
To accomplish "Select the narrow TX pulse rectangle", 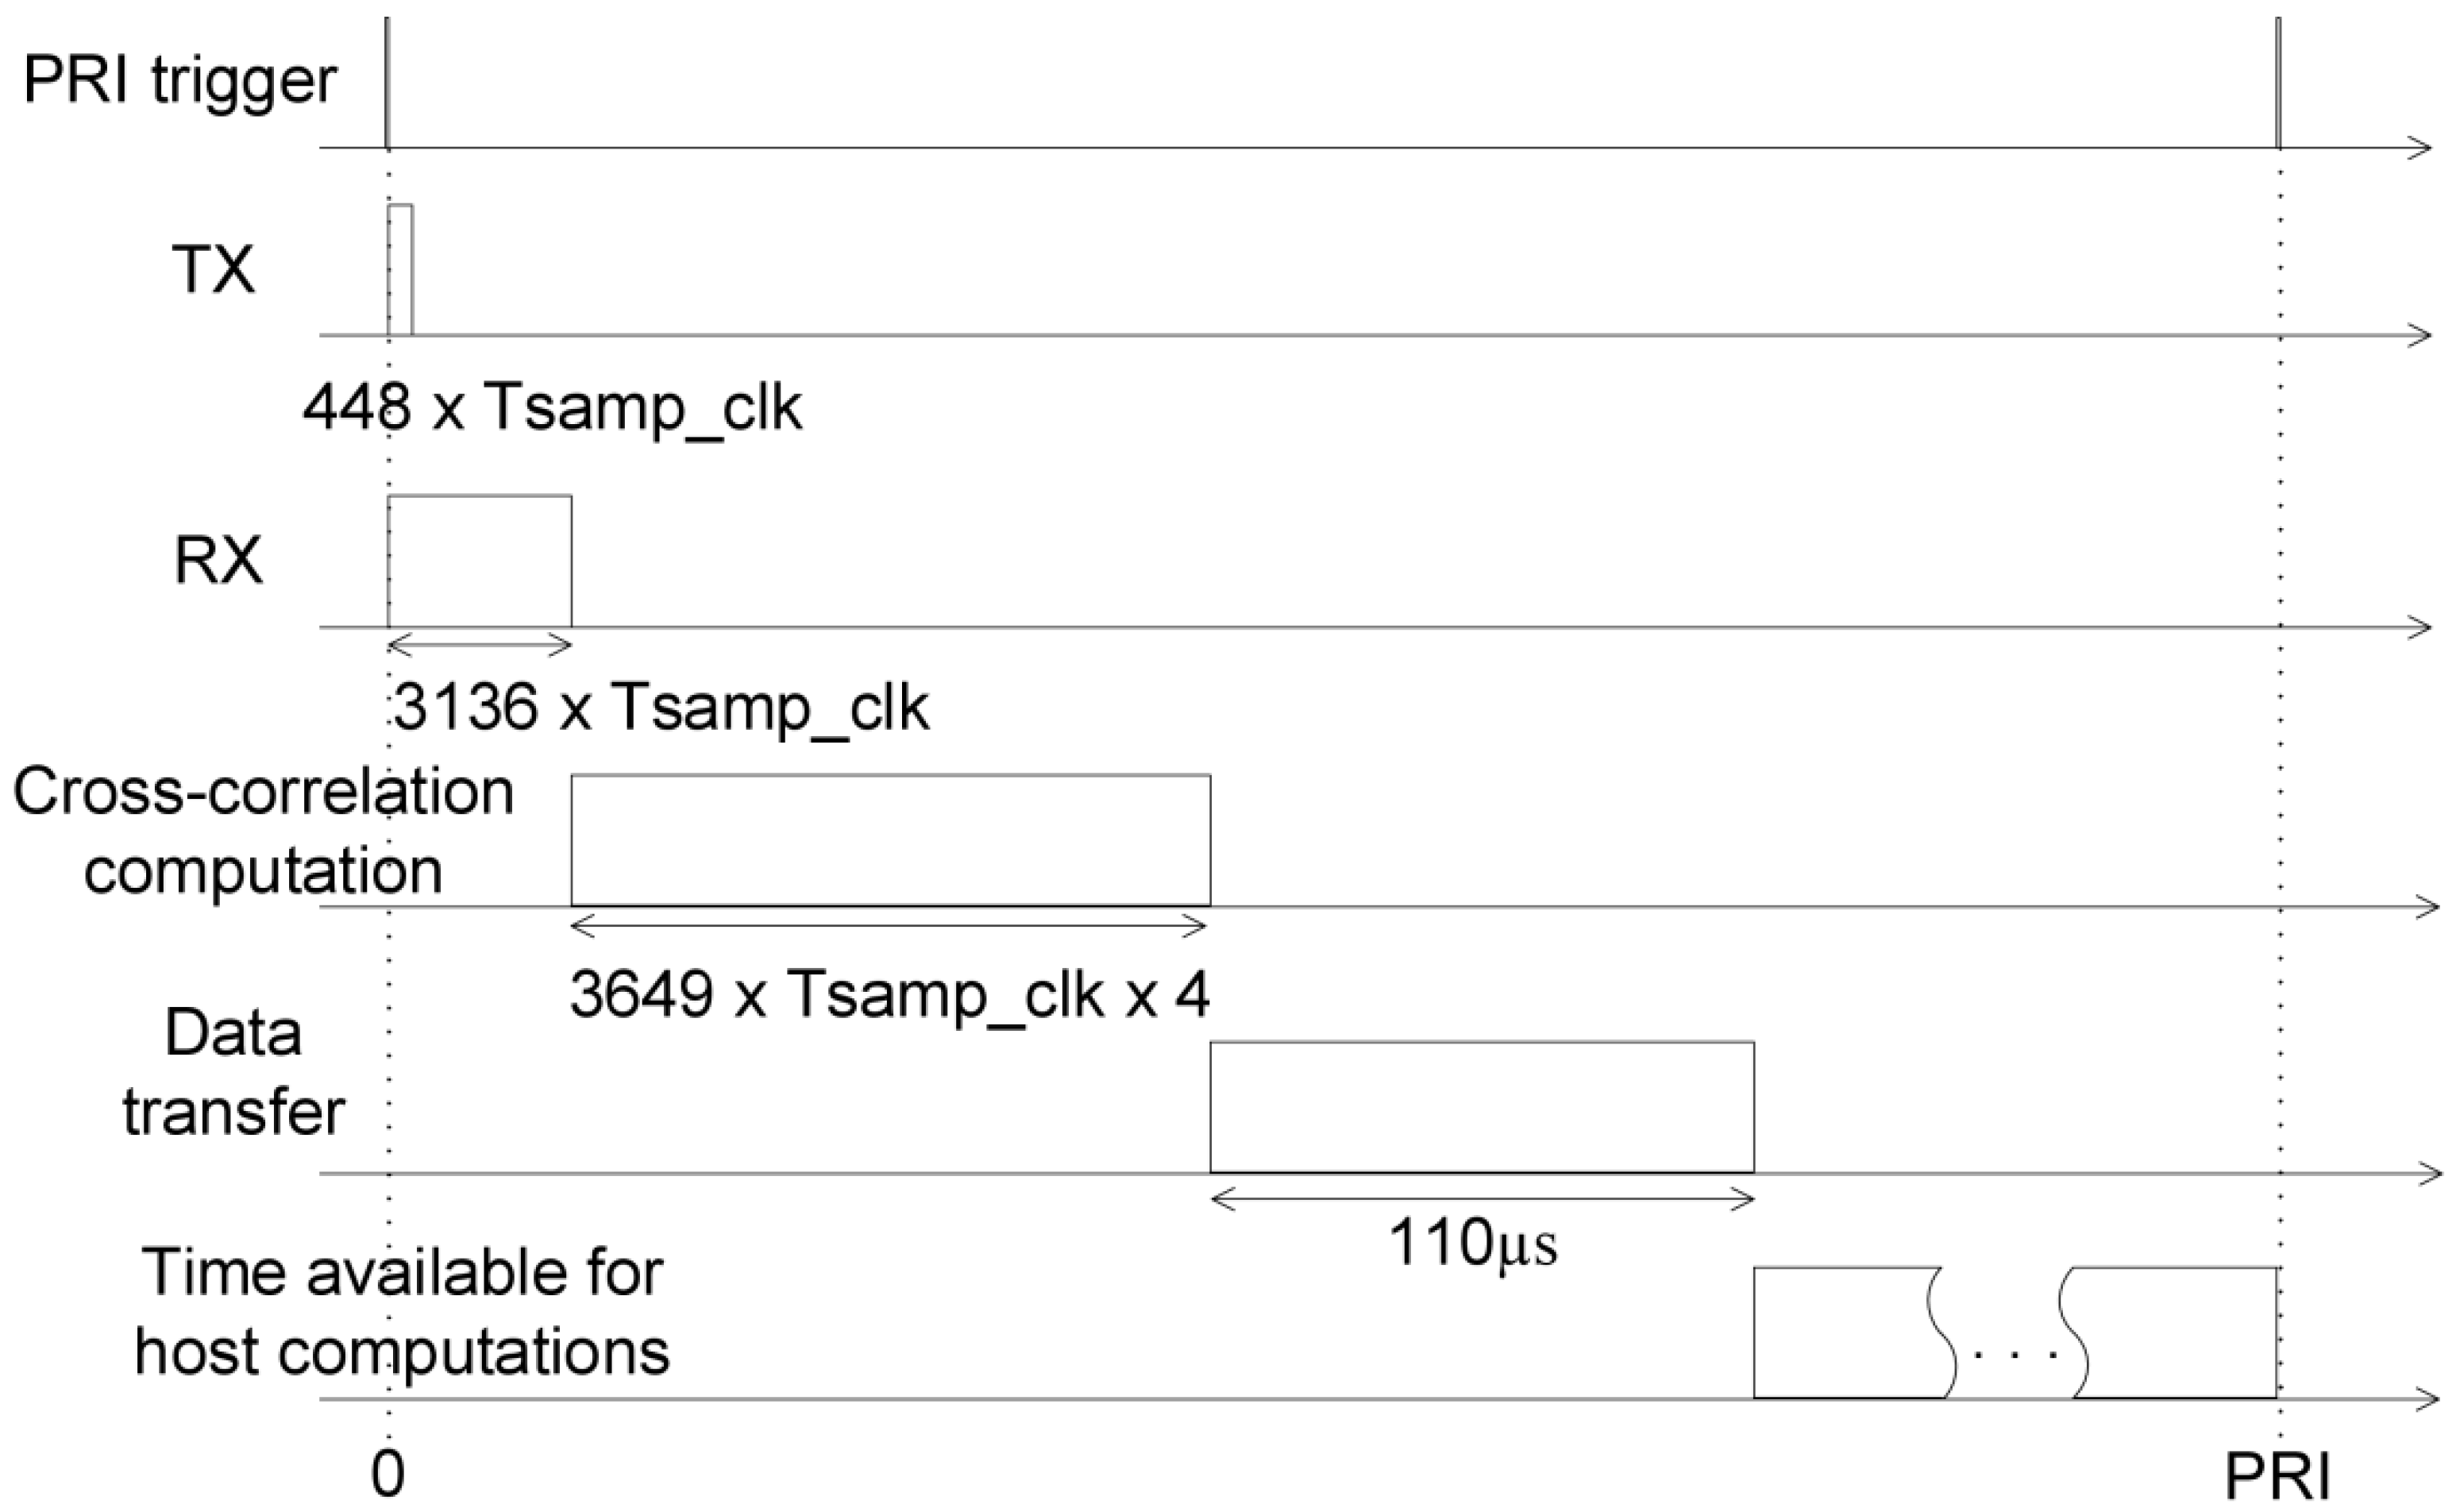I will click(400, 270).
